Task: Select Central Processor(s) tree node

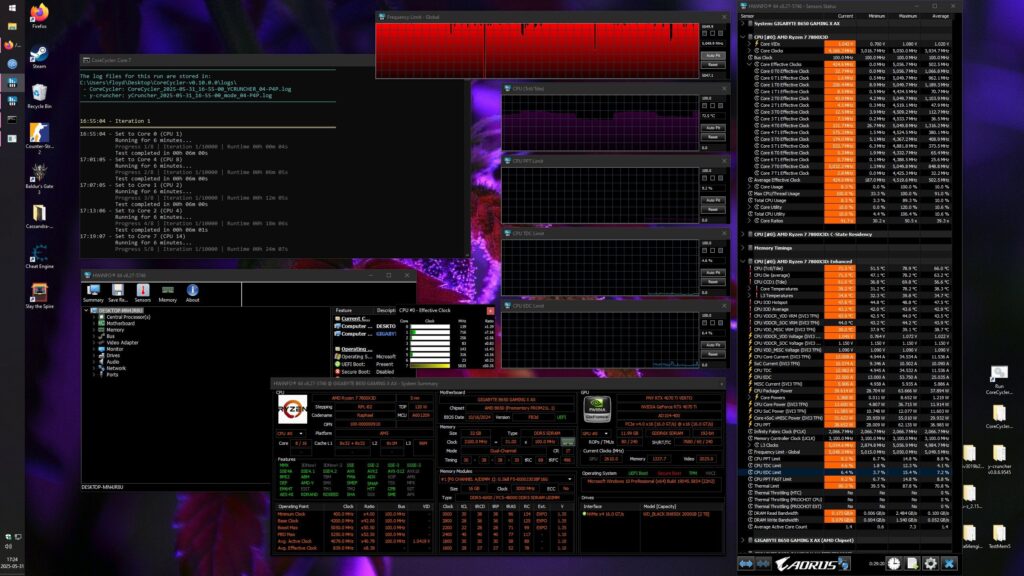Action: coord(128,317)
